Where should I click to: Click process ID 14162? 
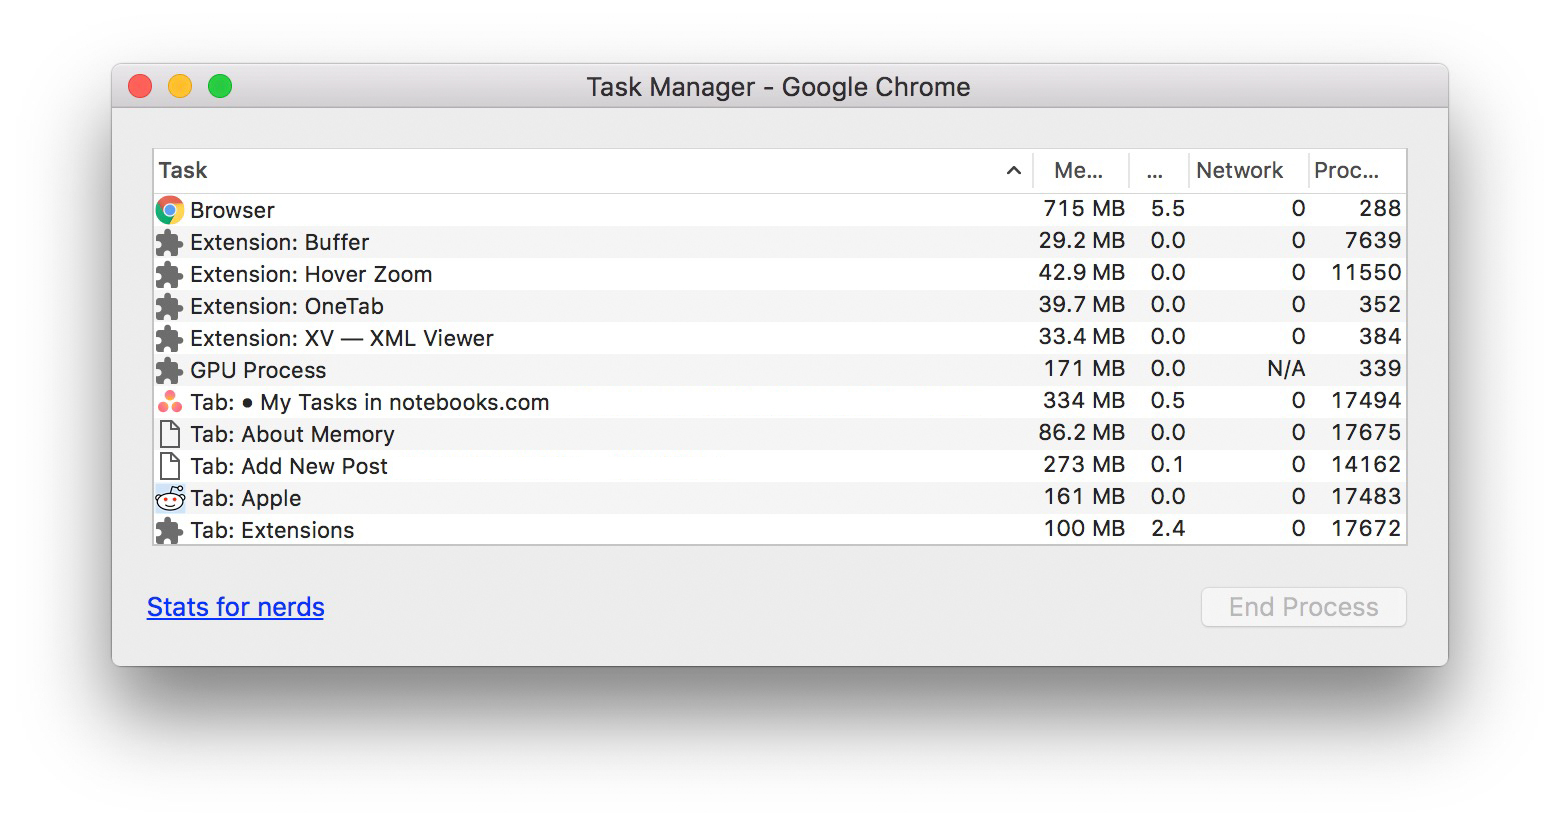pos(1366,464)
